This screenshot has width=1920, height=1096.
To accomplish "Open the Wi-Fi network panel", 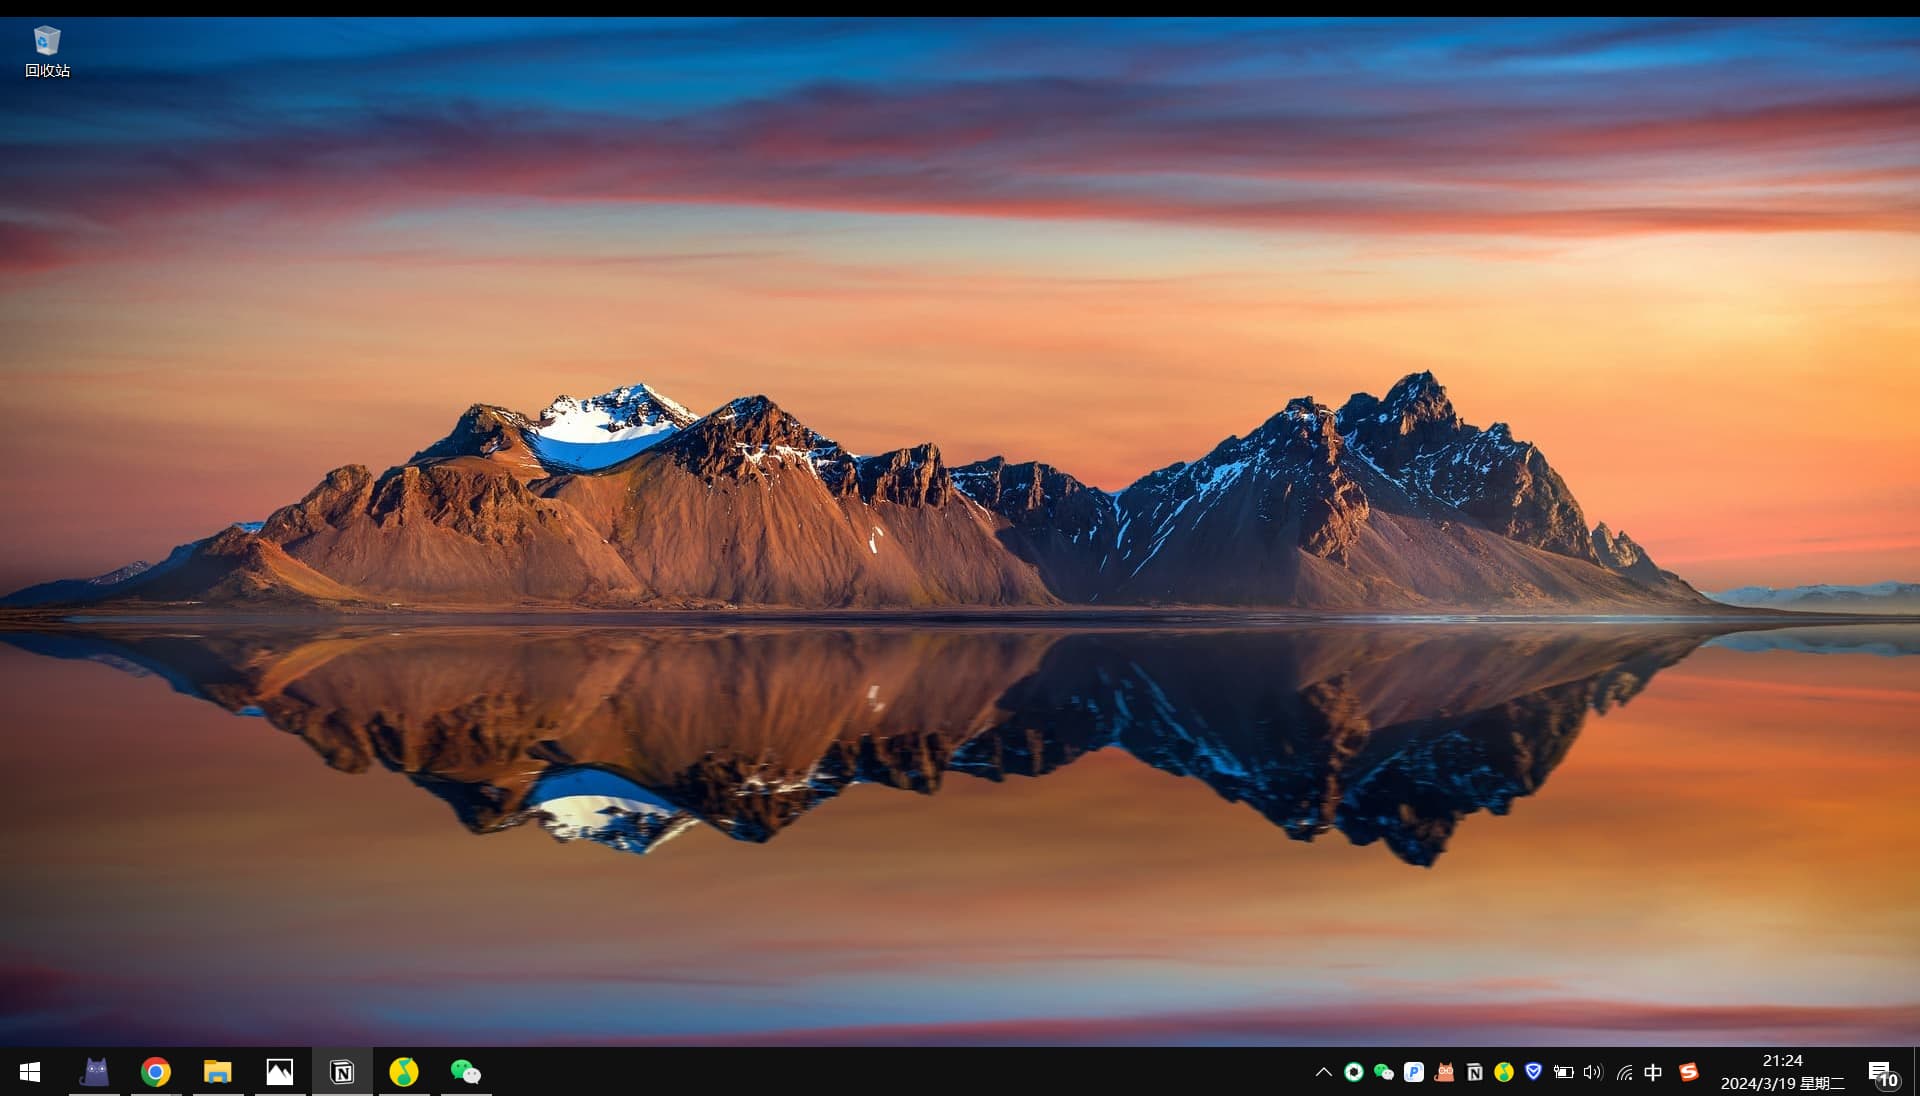I will pyautogui.click(x=1624, y=1072).
